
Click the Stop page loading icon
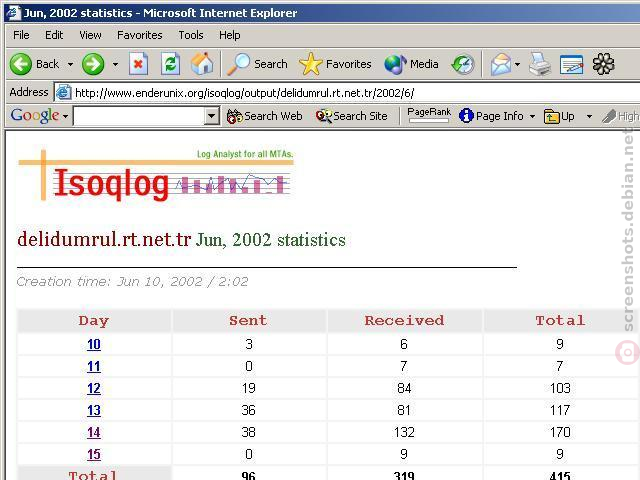[x=138, y=64]
